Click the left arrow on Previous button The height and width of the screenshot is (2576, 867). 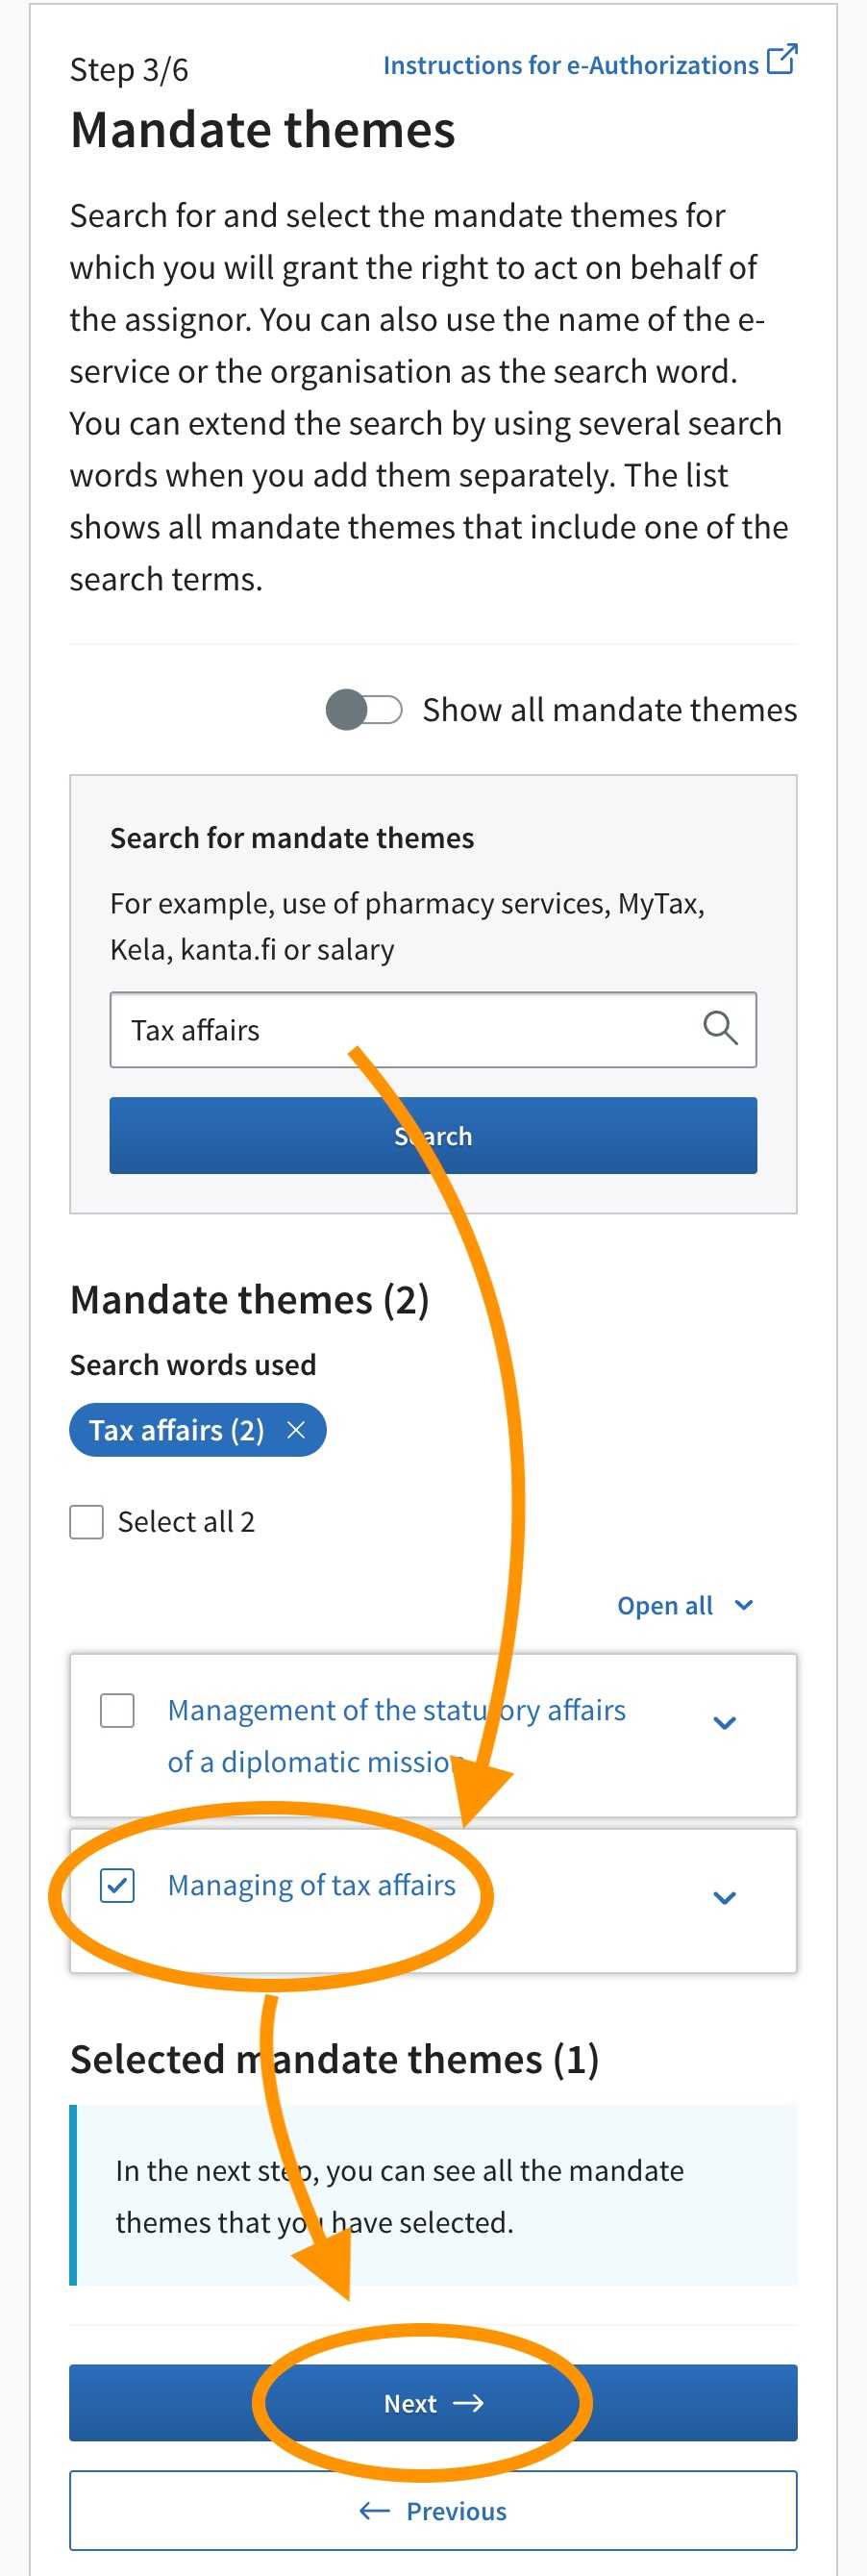[x=374, y=2511]
